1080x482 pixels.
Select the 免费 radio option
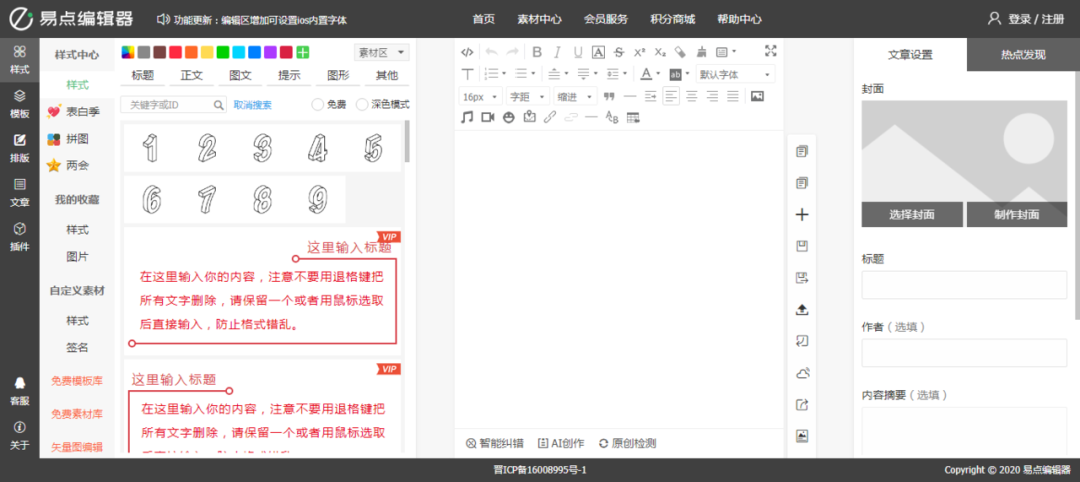tap(318, 105)
